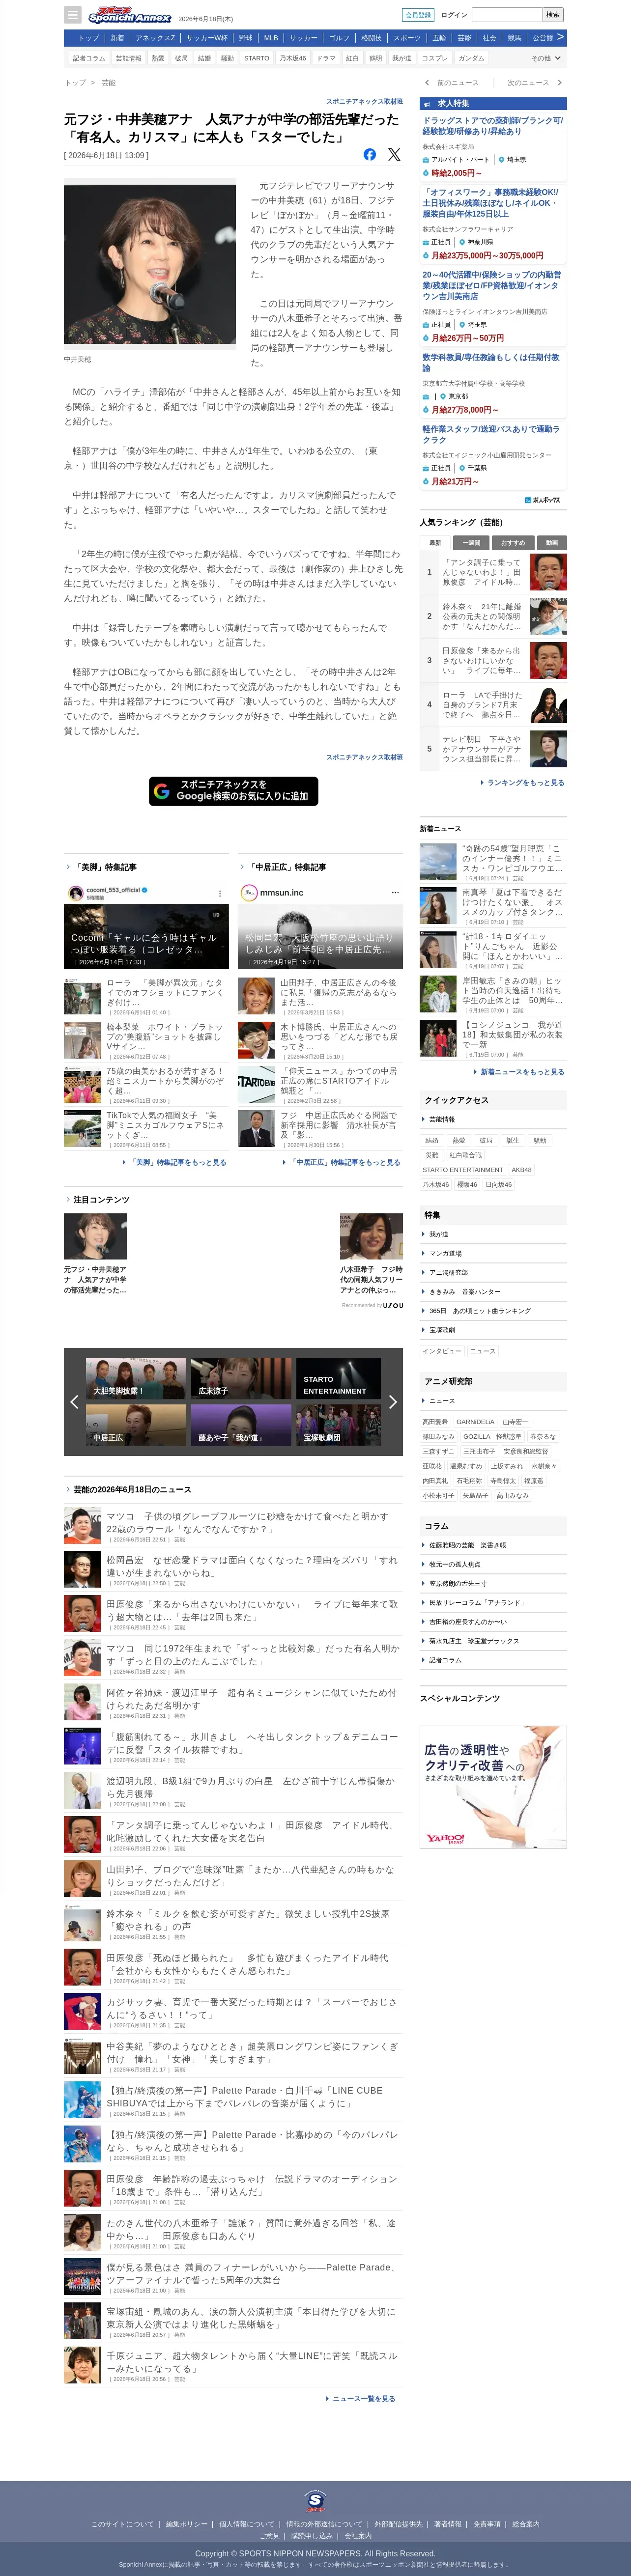
Task: Go to previous news arrow
Action: [x=427, y=83]
